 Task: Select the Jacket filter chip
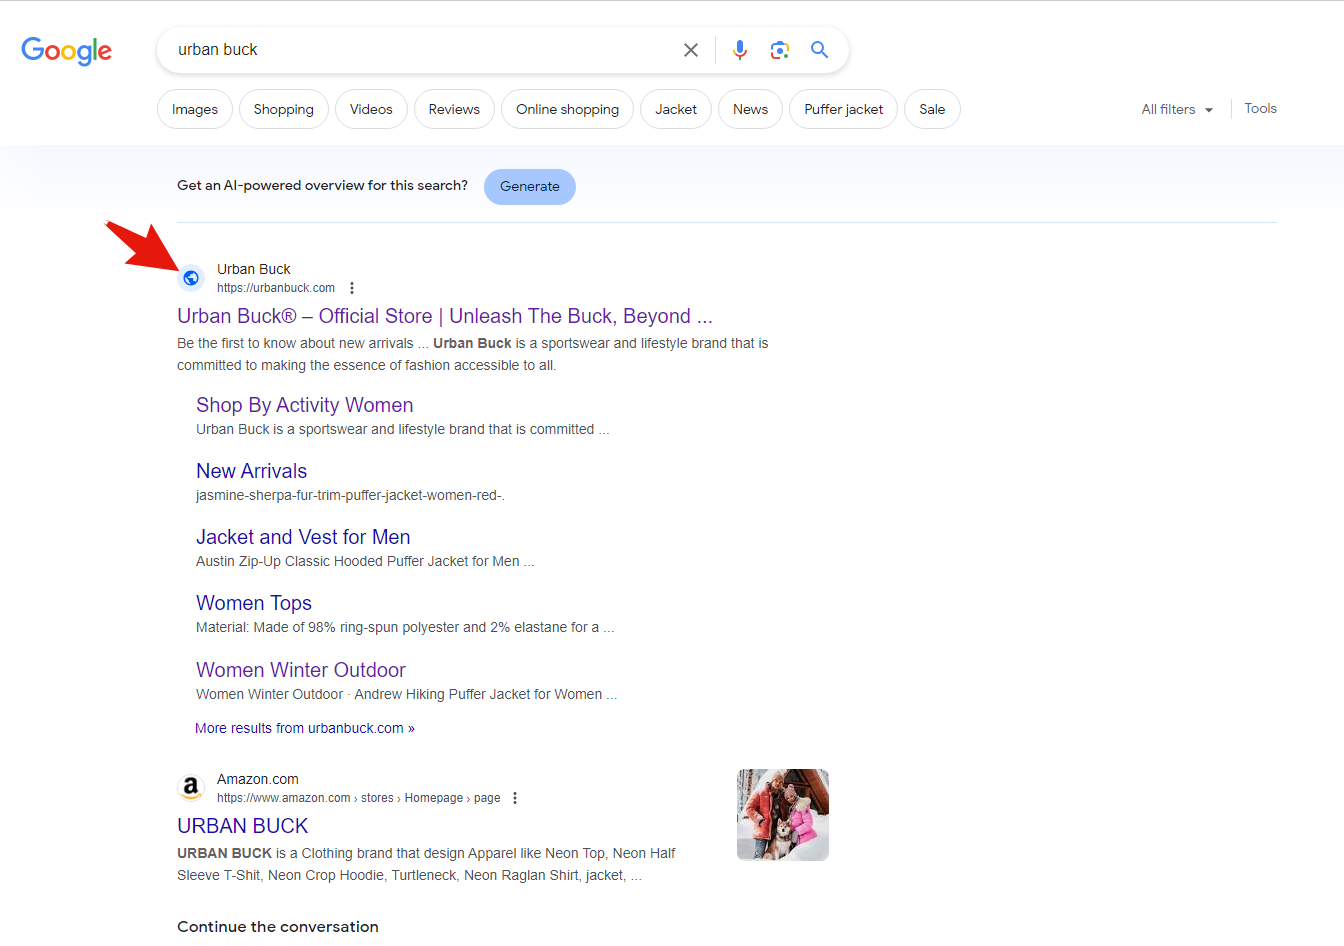pos(676,109)
